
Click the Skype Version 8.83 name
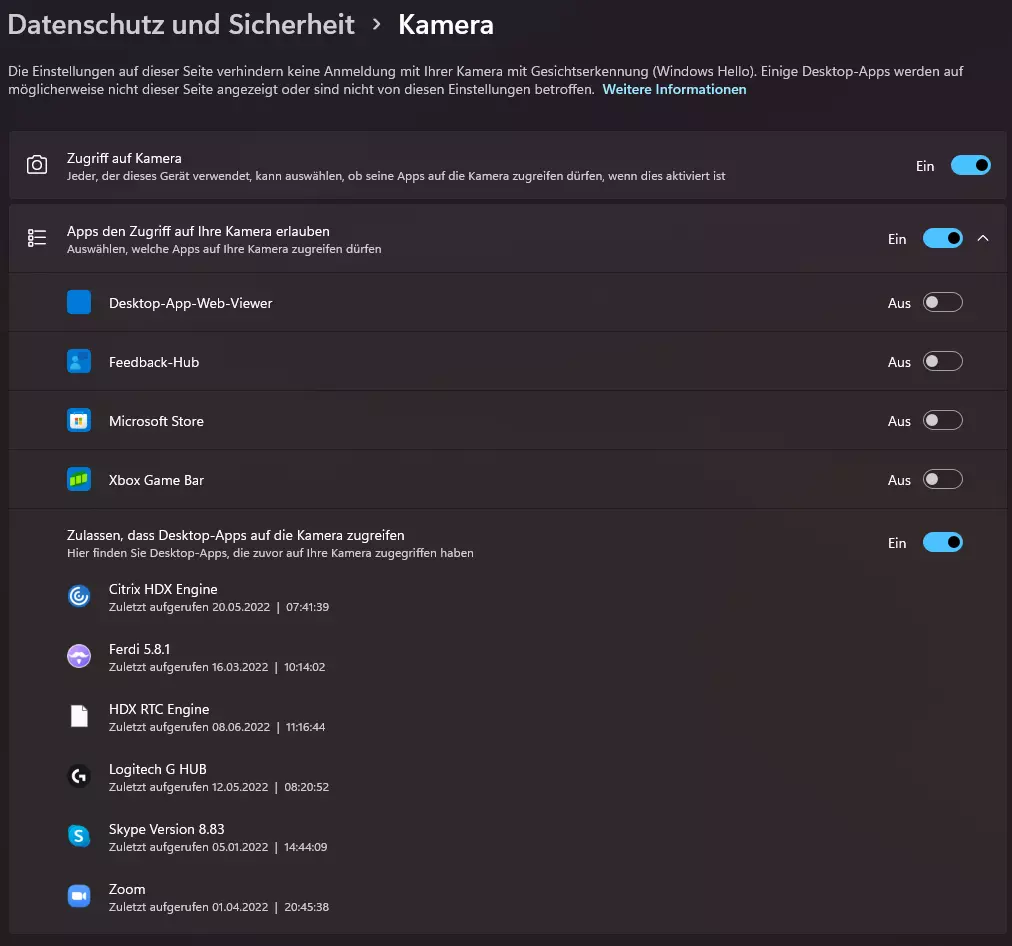pyautogui.click(x=167, y=829)
